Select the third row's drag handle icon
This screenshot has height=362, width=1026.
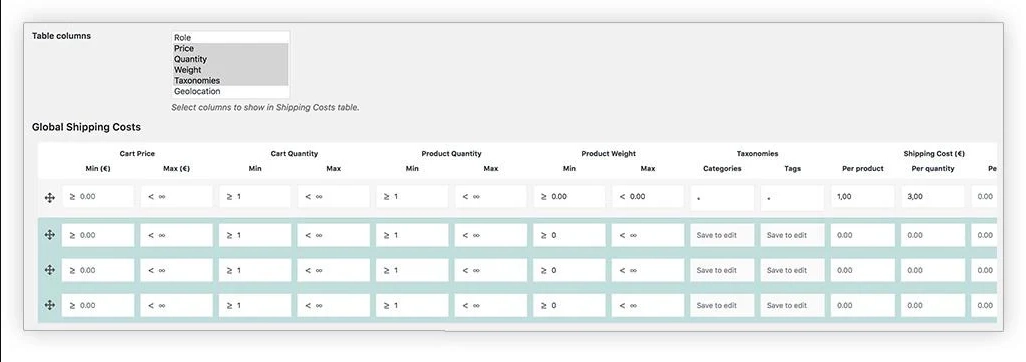pos(50,270)
